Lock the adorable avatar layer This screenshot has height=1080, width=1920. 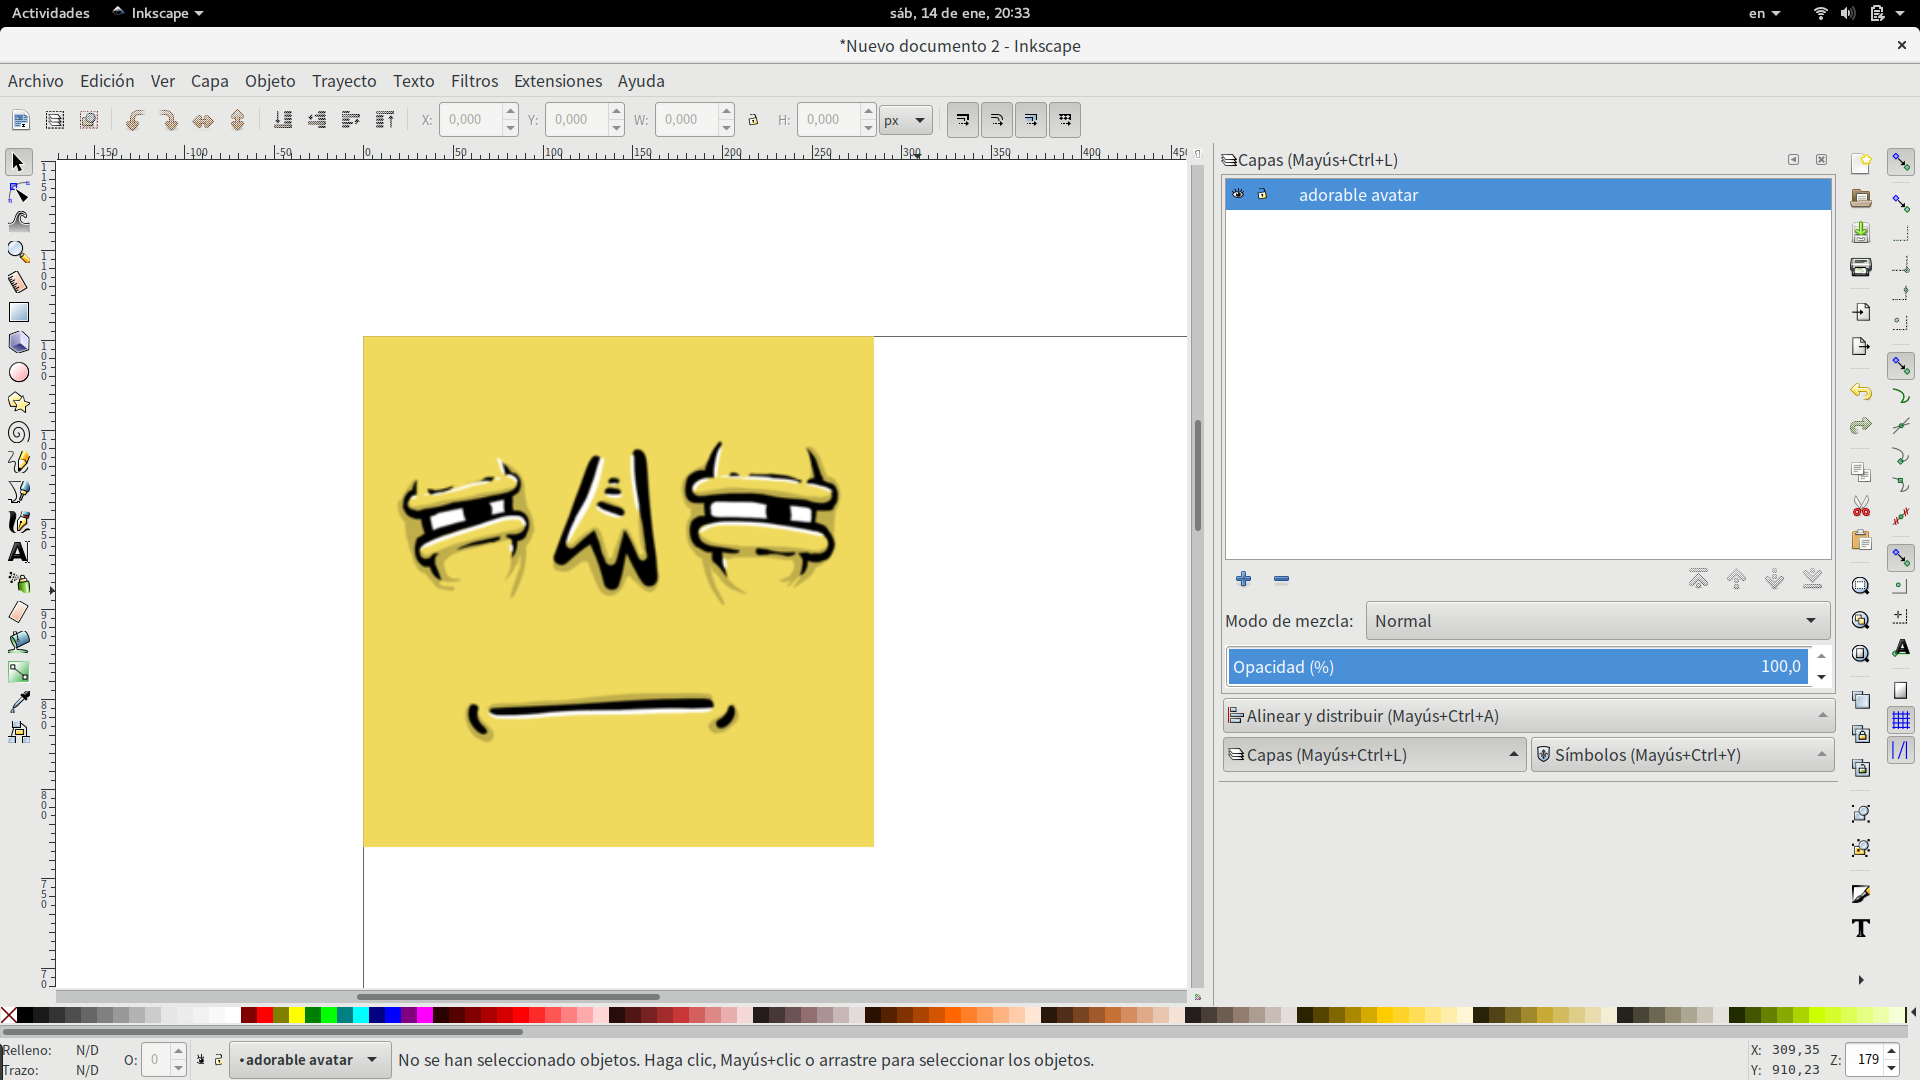1262,194
